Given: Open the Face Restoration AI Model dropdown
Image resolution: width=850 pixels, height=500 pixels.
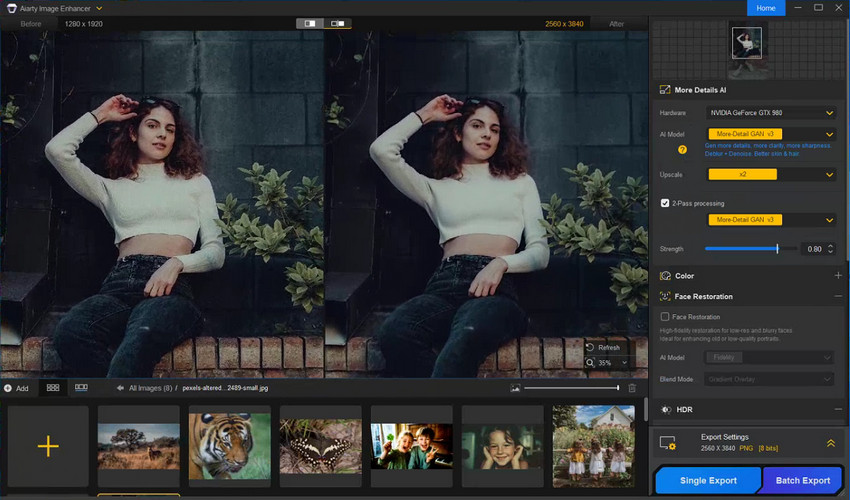Looking at the screenshot, I should click(x=769, y=357).
